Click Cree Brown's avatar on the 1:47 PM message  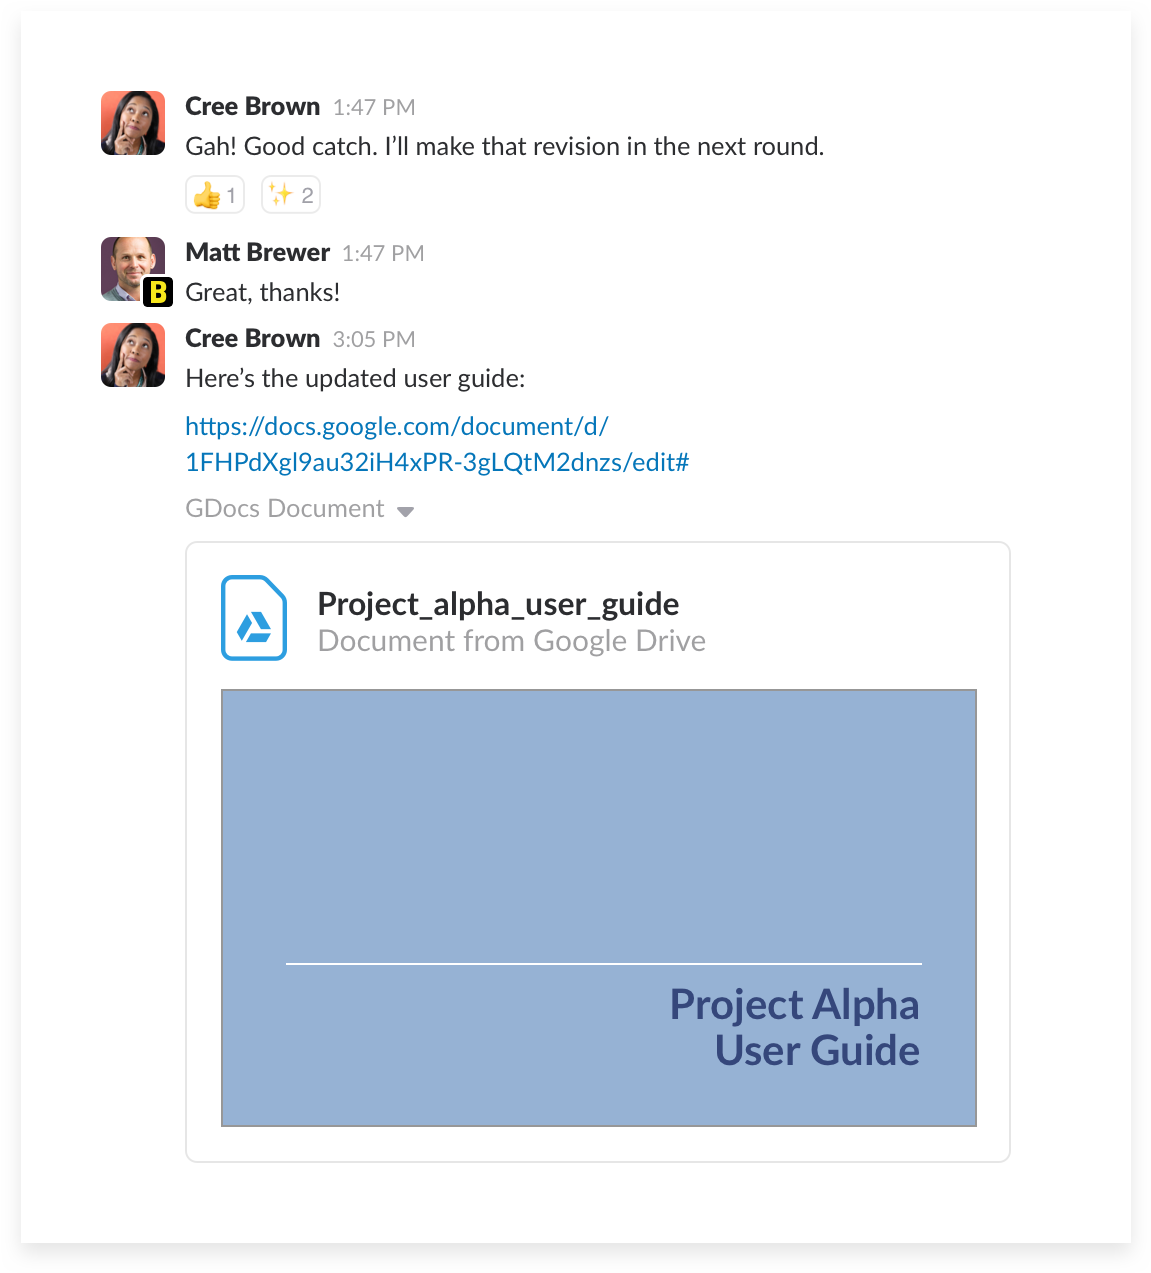pyautogui.click(x=133, y=123)
